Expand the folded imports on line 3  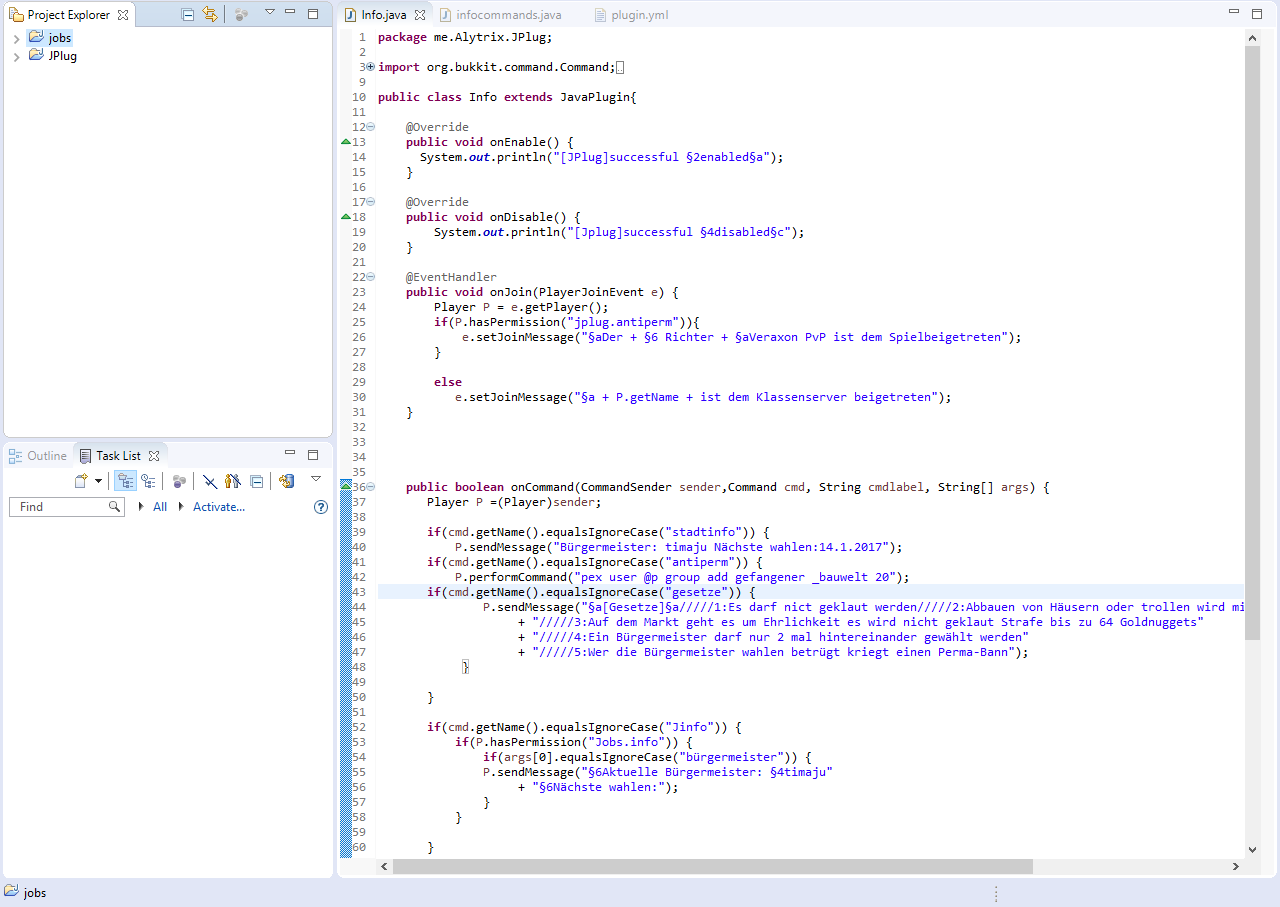click(371, 67)
